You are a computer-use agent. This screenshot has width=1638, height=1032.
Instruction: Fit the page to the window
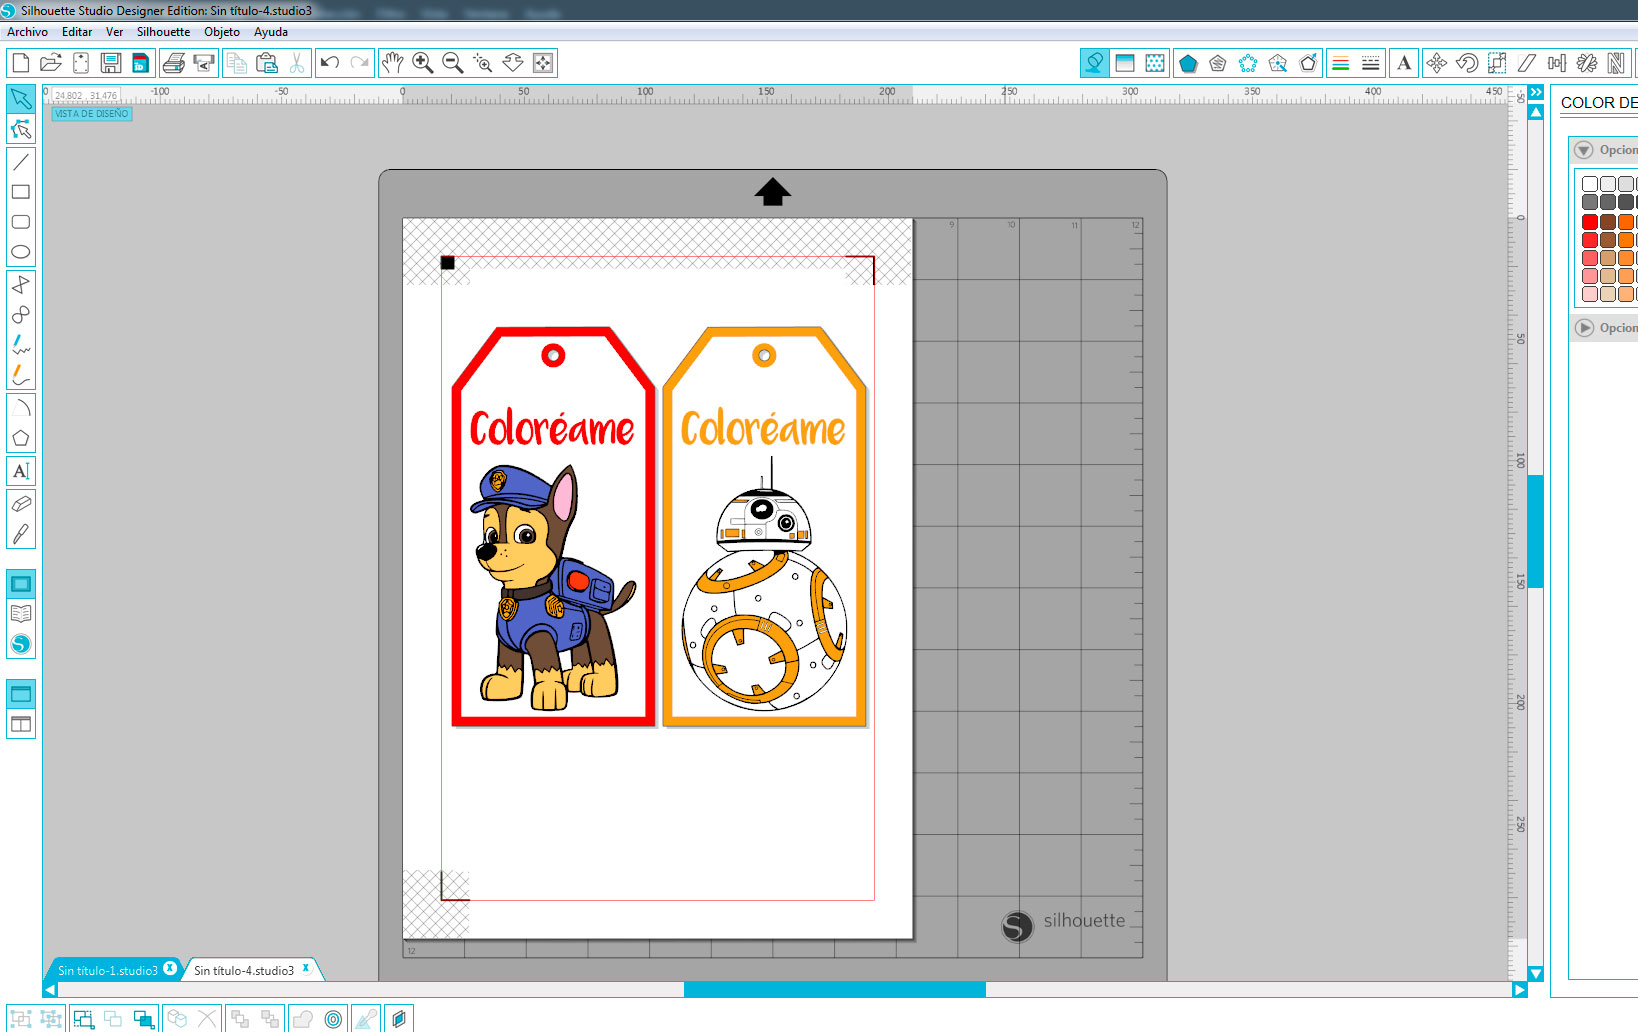tap(543, 63)
